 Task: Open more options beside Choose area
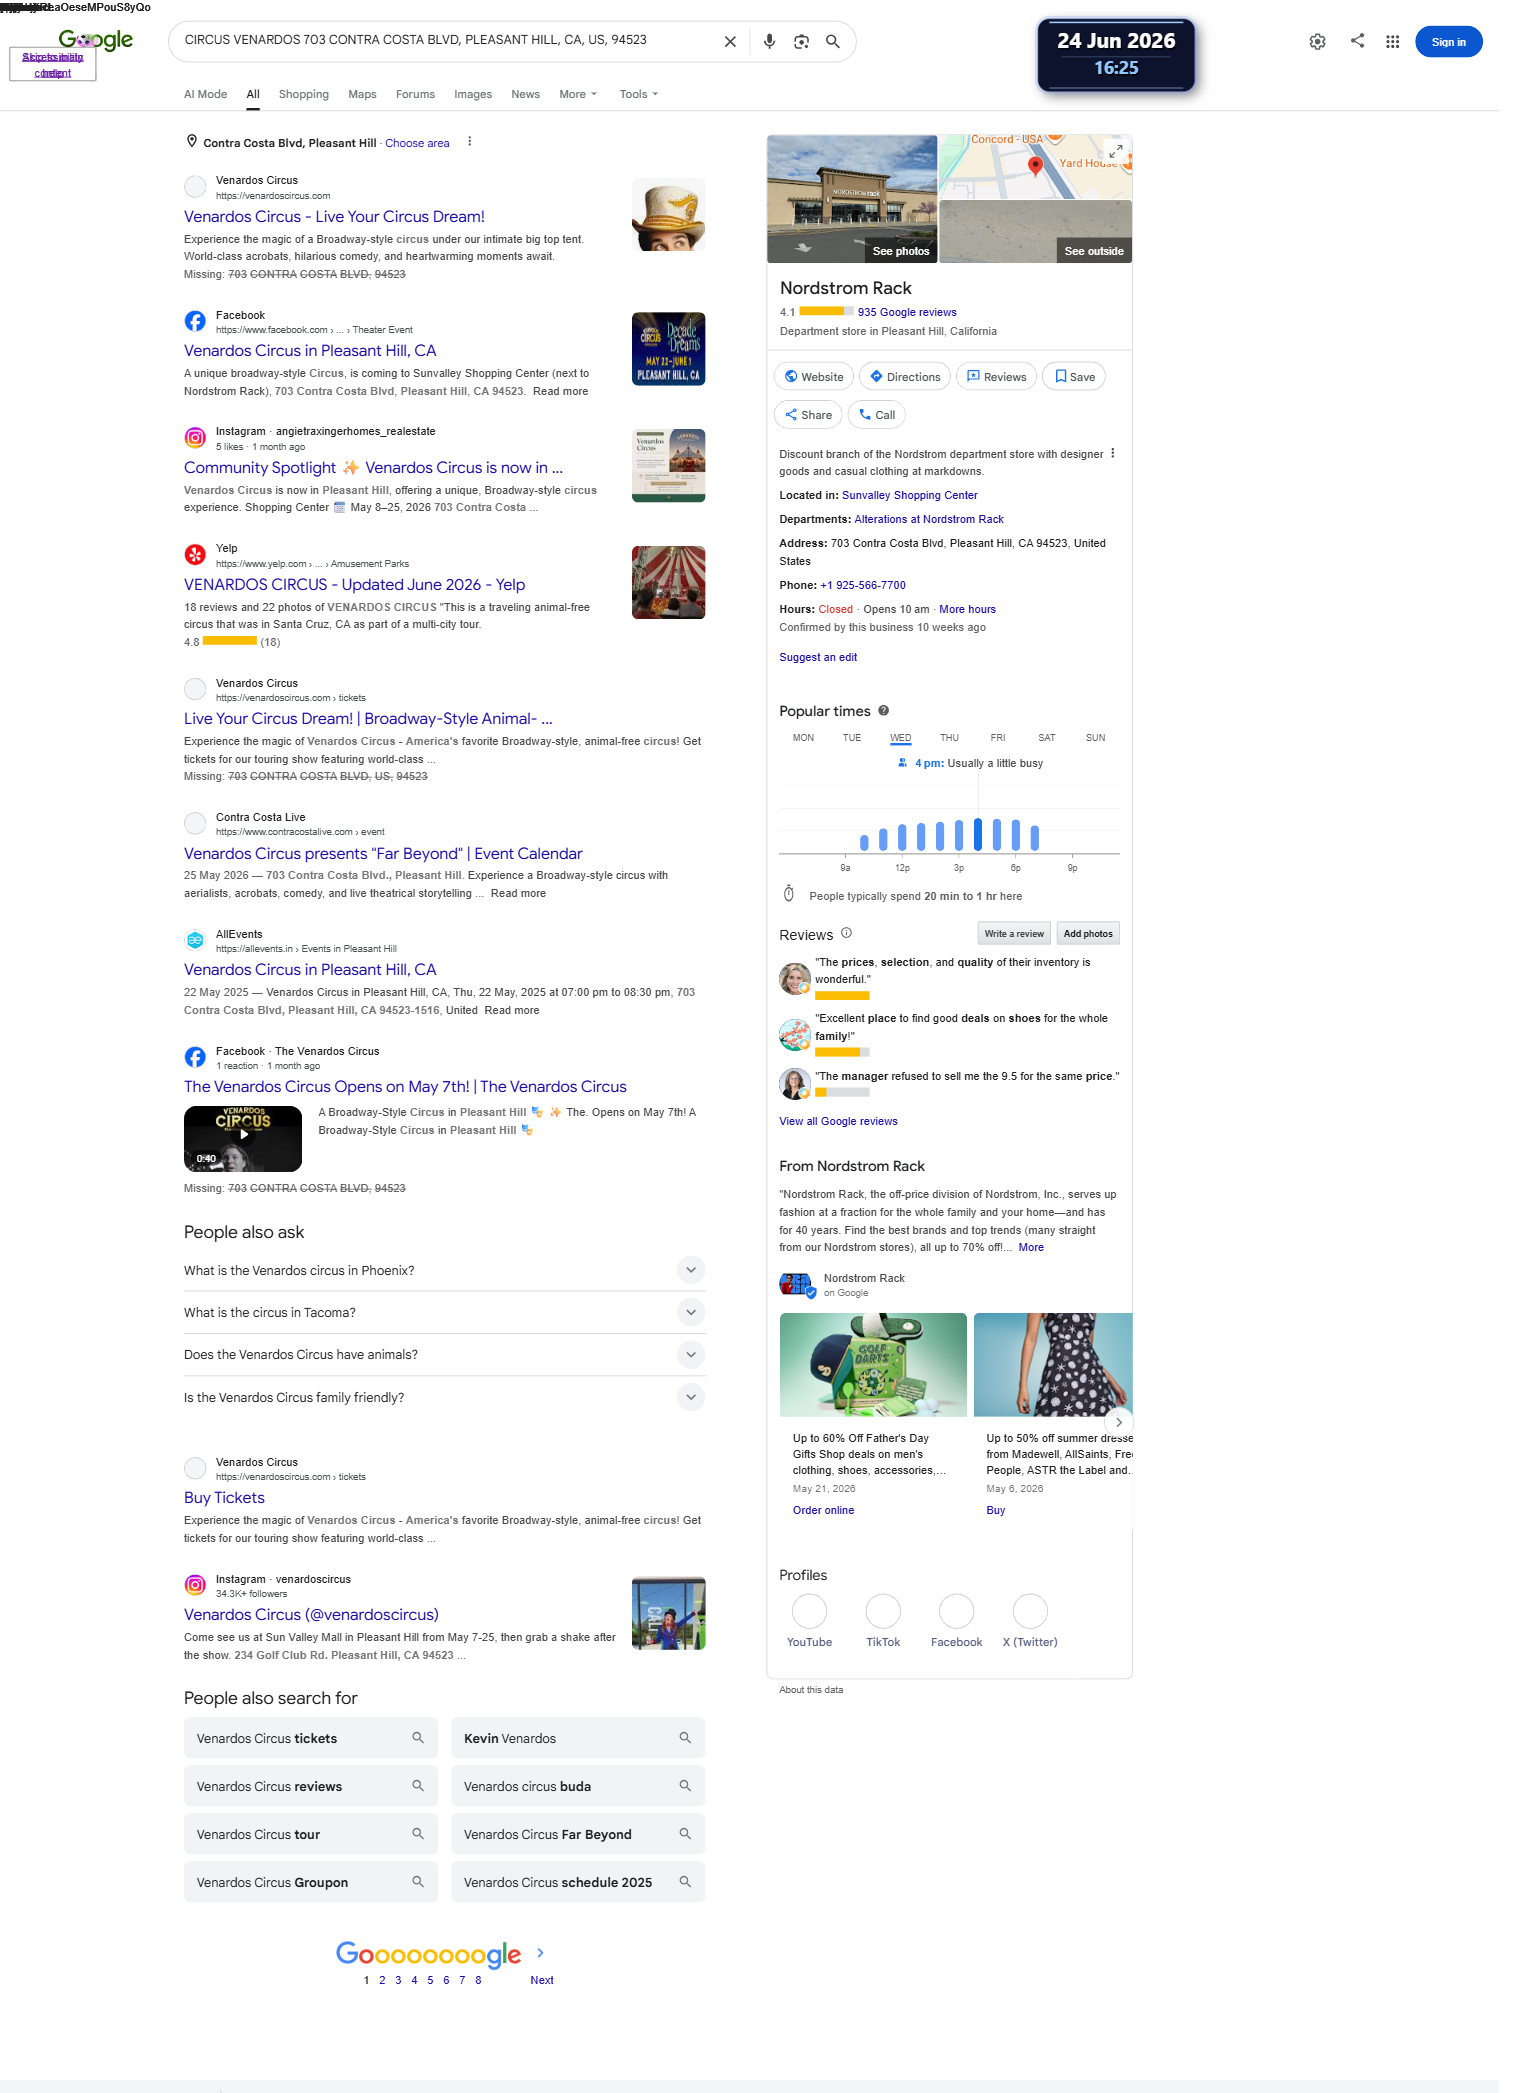[469, 142]
